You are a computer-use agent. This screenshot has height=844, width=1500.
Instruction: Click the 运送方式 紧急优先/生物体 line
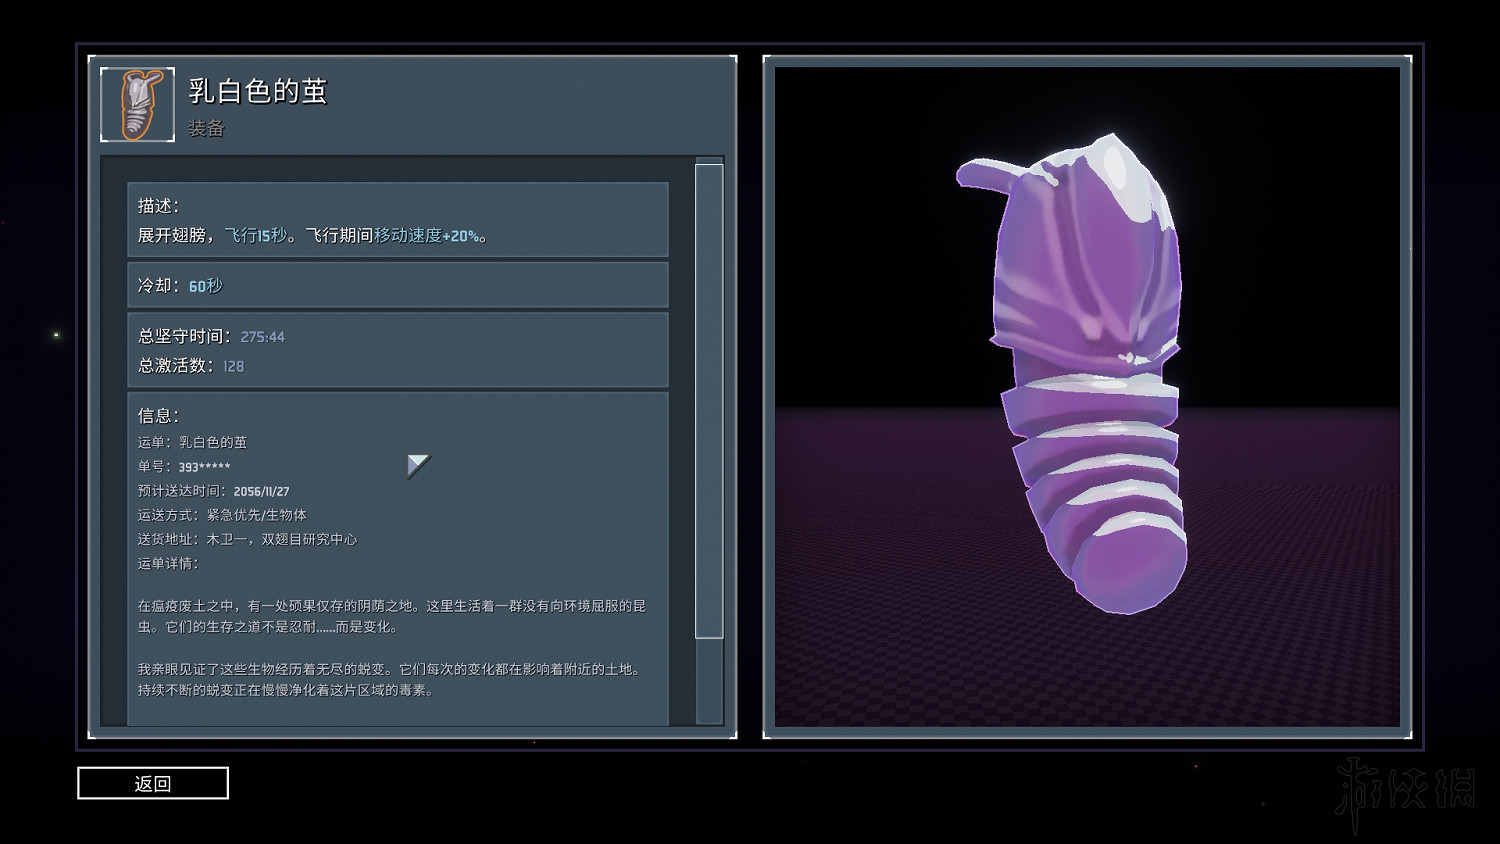pyautogui.click(x=222, y=515)
